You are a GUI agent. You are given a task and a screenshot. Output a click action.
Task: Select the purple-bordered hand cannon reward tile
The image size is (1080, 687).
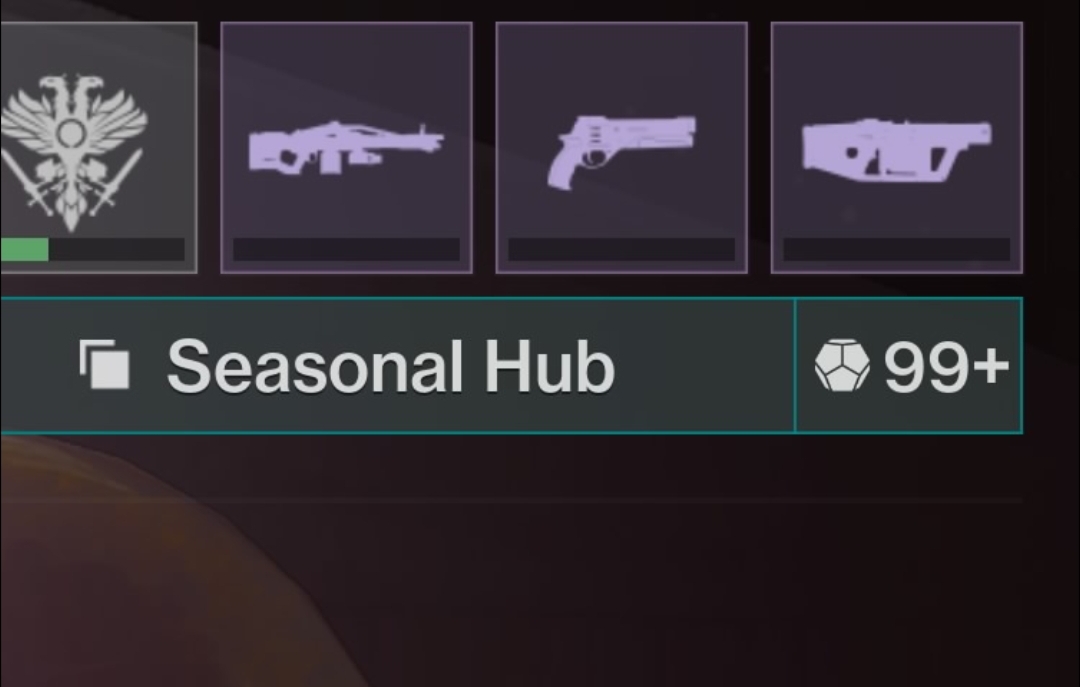[622, 147]
